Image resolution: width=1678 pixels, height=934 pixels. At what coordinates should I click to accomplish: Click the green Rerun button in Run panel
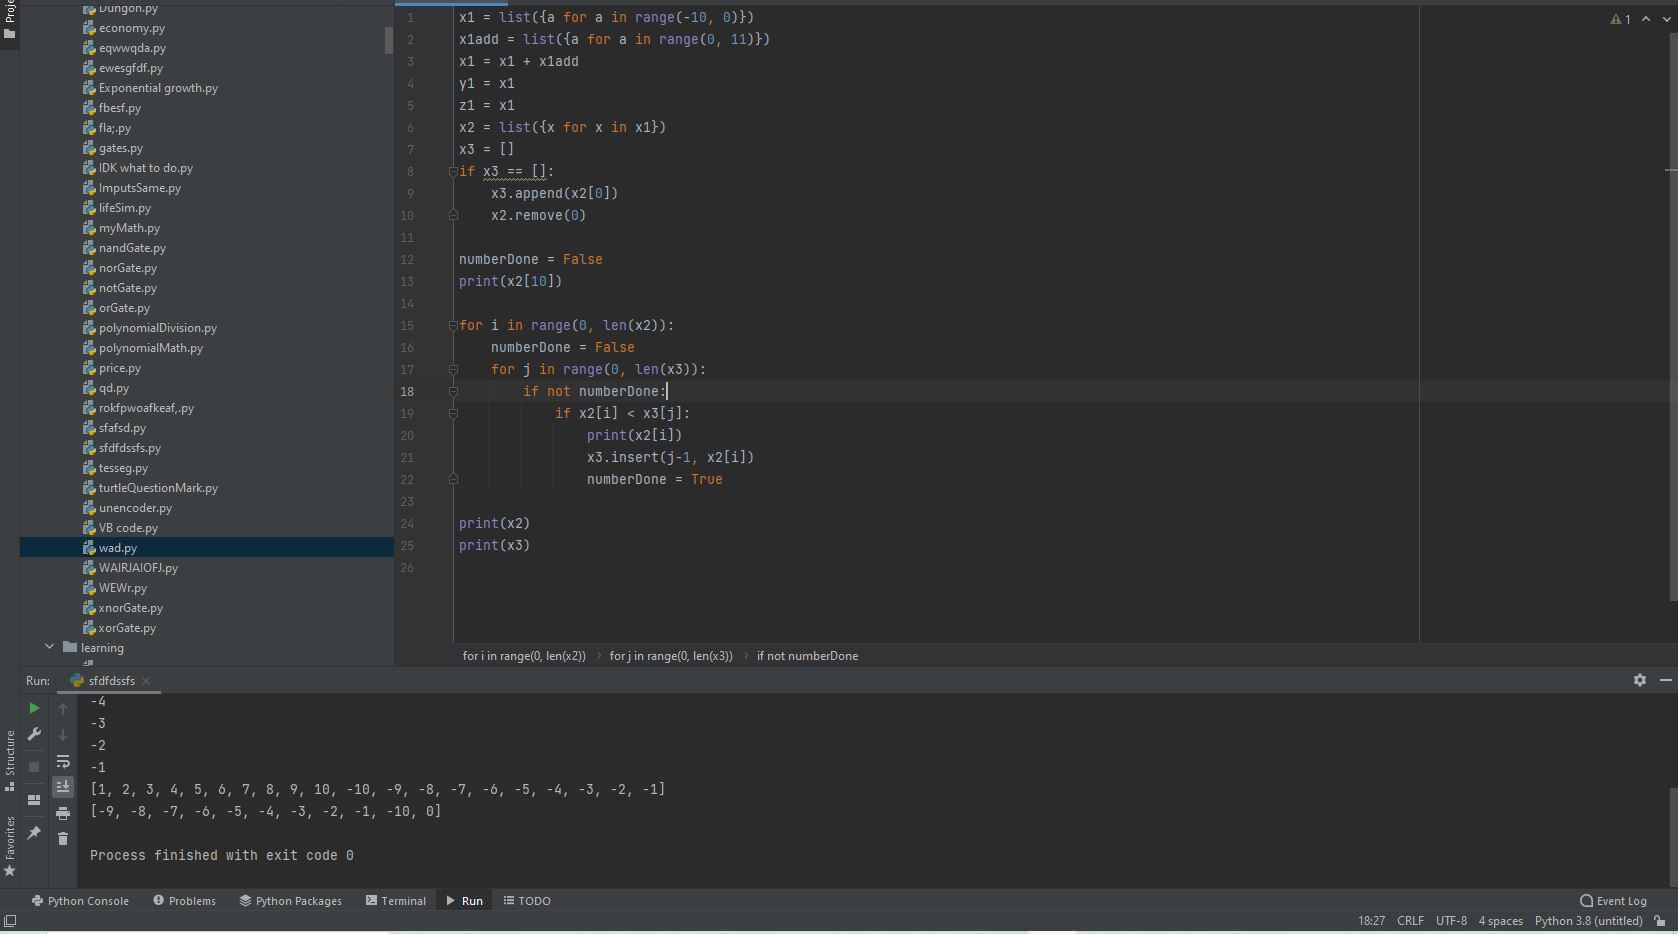pyautogui.click(x=34, y=708)
